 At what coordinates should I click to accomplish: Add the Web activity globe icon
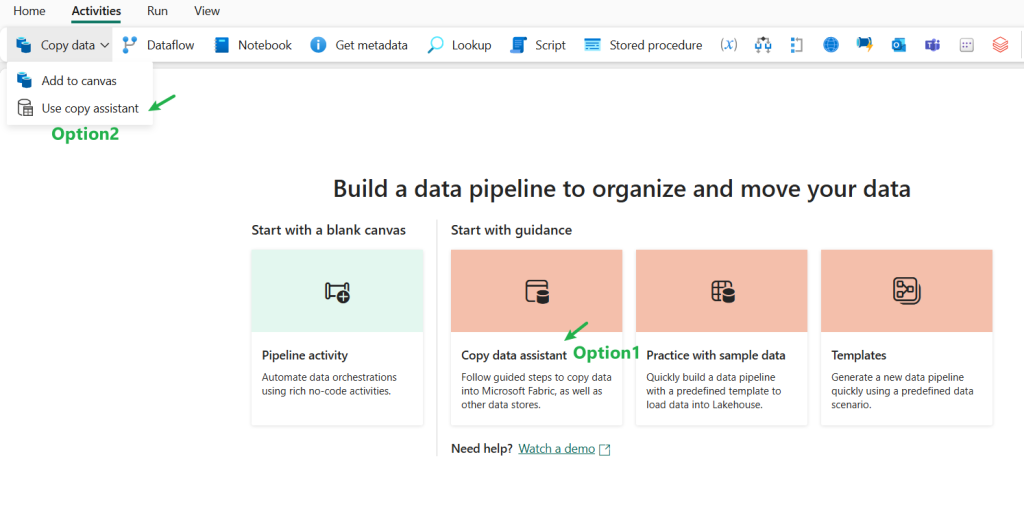click(x=831, y=45)
